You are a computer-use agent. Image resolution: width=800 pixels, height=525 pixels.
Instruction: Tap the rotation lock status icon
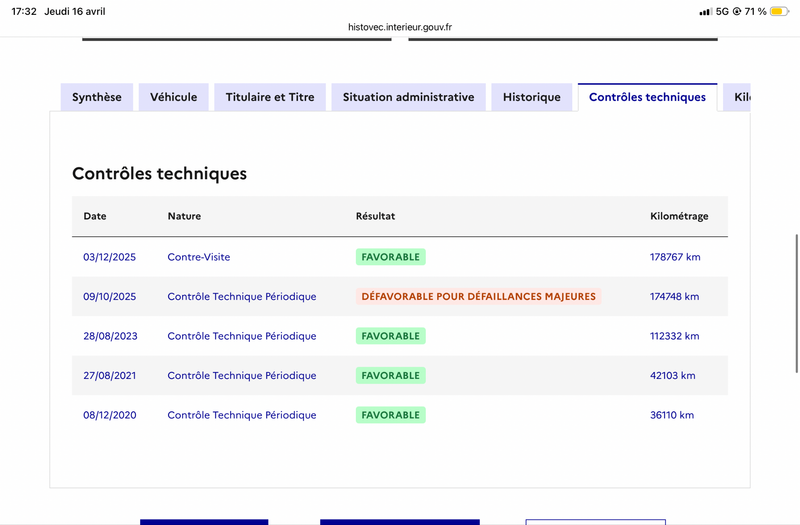(x=737, y=11)
